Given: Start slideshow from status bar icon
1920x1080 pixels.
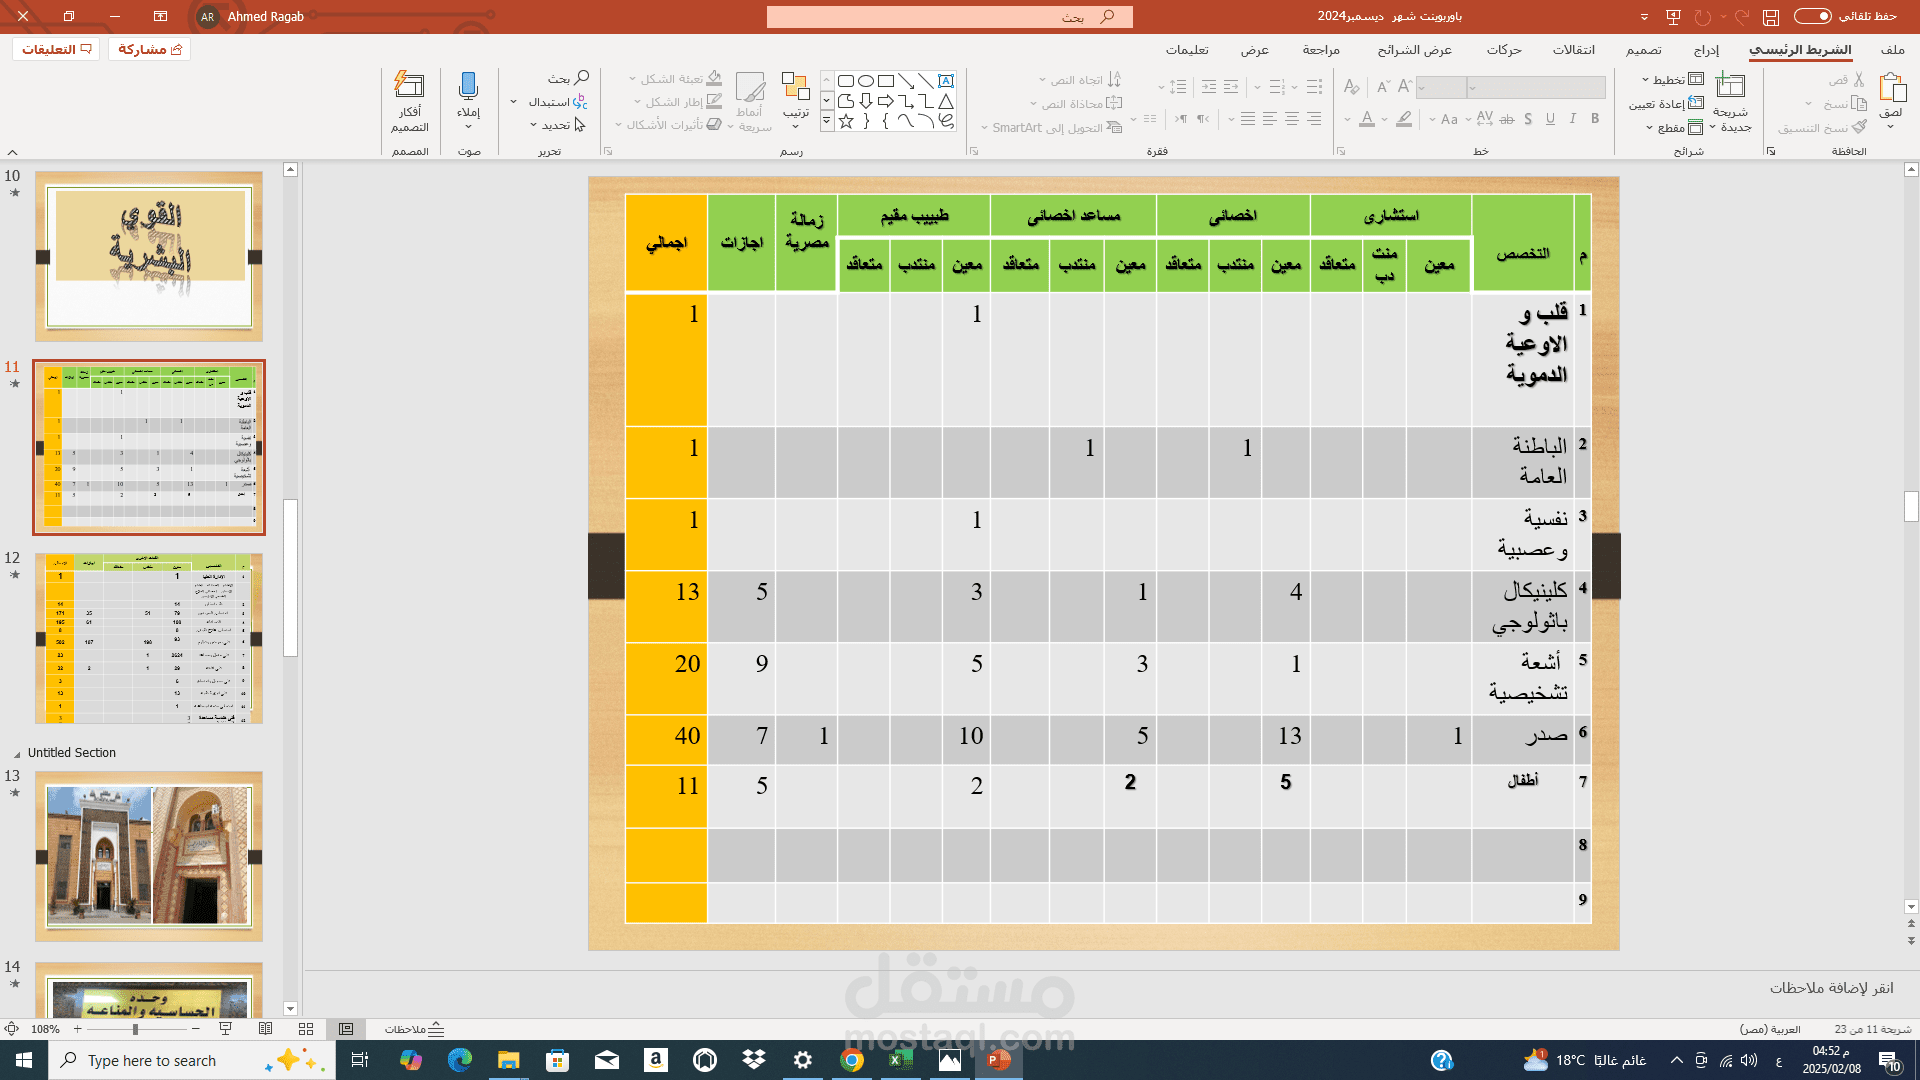Looking at the screenshot, I should point(226,1029).
